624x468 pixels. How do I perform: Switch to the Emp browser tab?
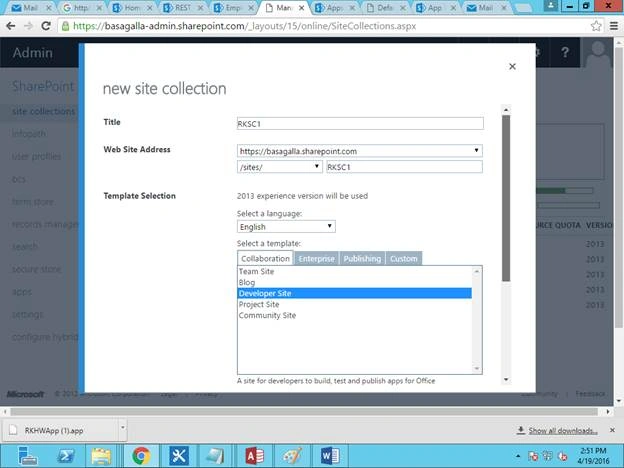233,8
